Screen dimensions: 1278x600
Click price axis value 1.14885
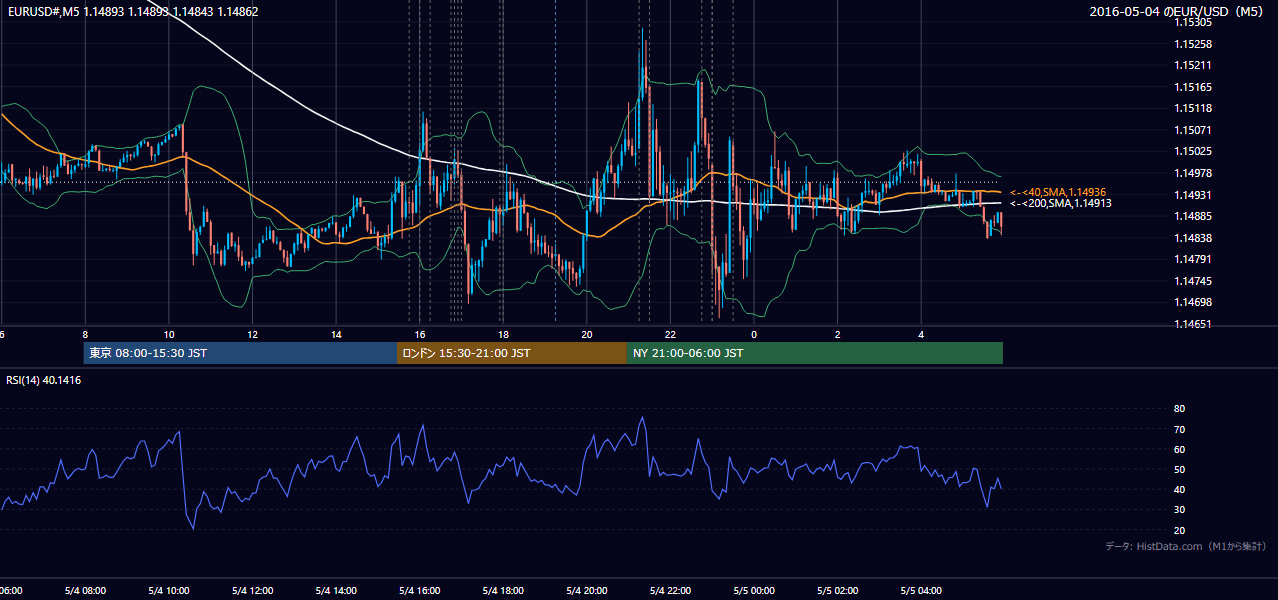click(1192, 216)
